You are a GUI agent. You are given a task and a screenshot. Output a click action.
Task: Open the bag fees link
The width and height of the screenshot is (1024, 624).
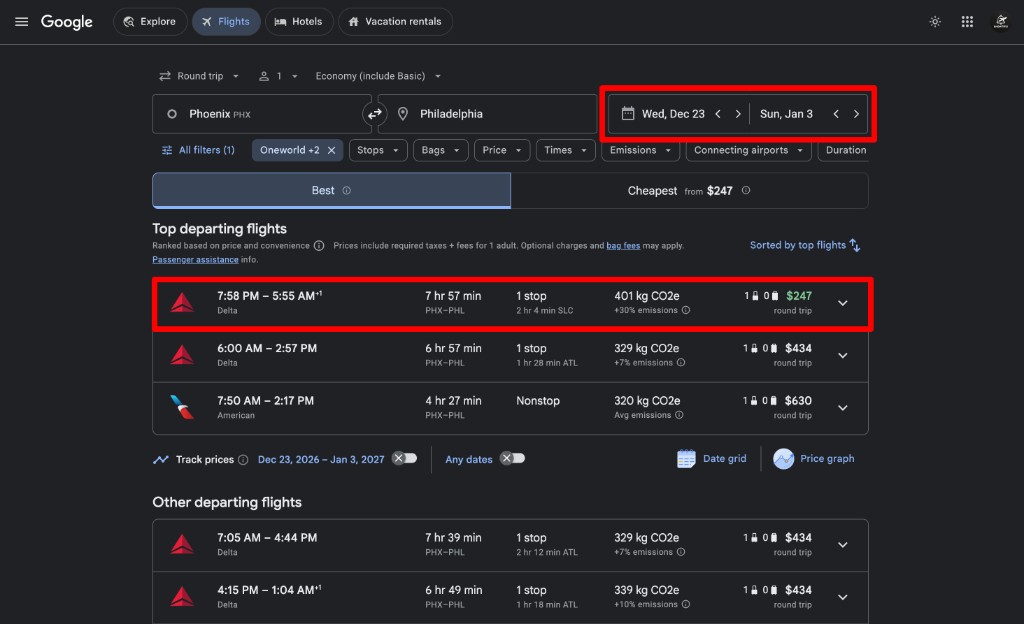point(623,245)
